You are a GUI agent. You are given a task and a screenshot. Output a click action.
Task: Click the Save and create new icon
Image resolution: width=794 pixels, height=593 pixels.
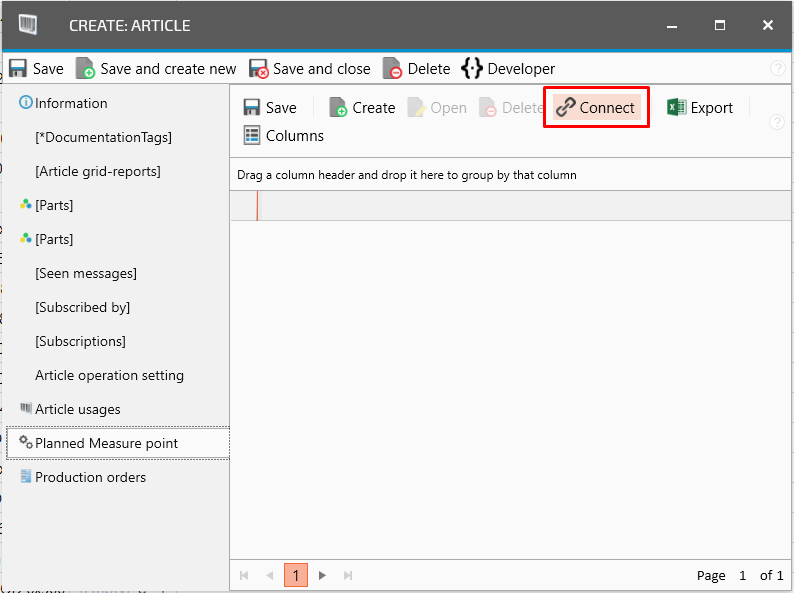tap(86, 69)
